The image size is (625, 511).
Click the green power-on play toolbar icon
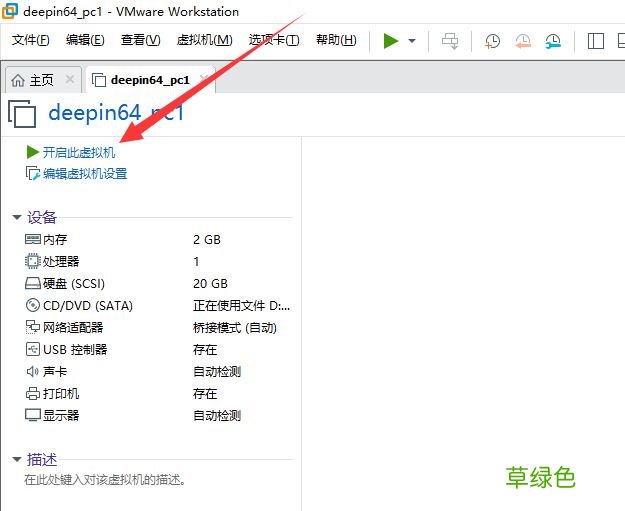(x=391, y=41)
